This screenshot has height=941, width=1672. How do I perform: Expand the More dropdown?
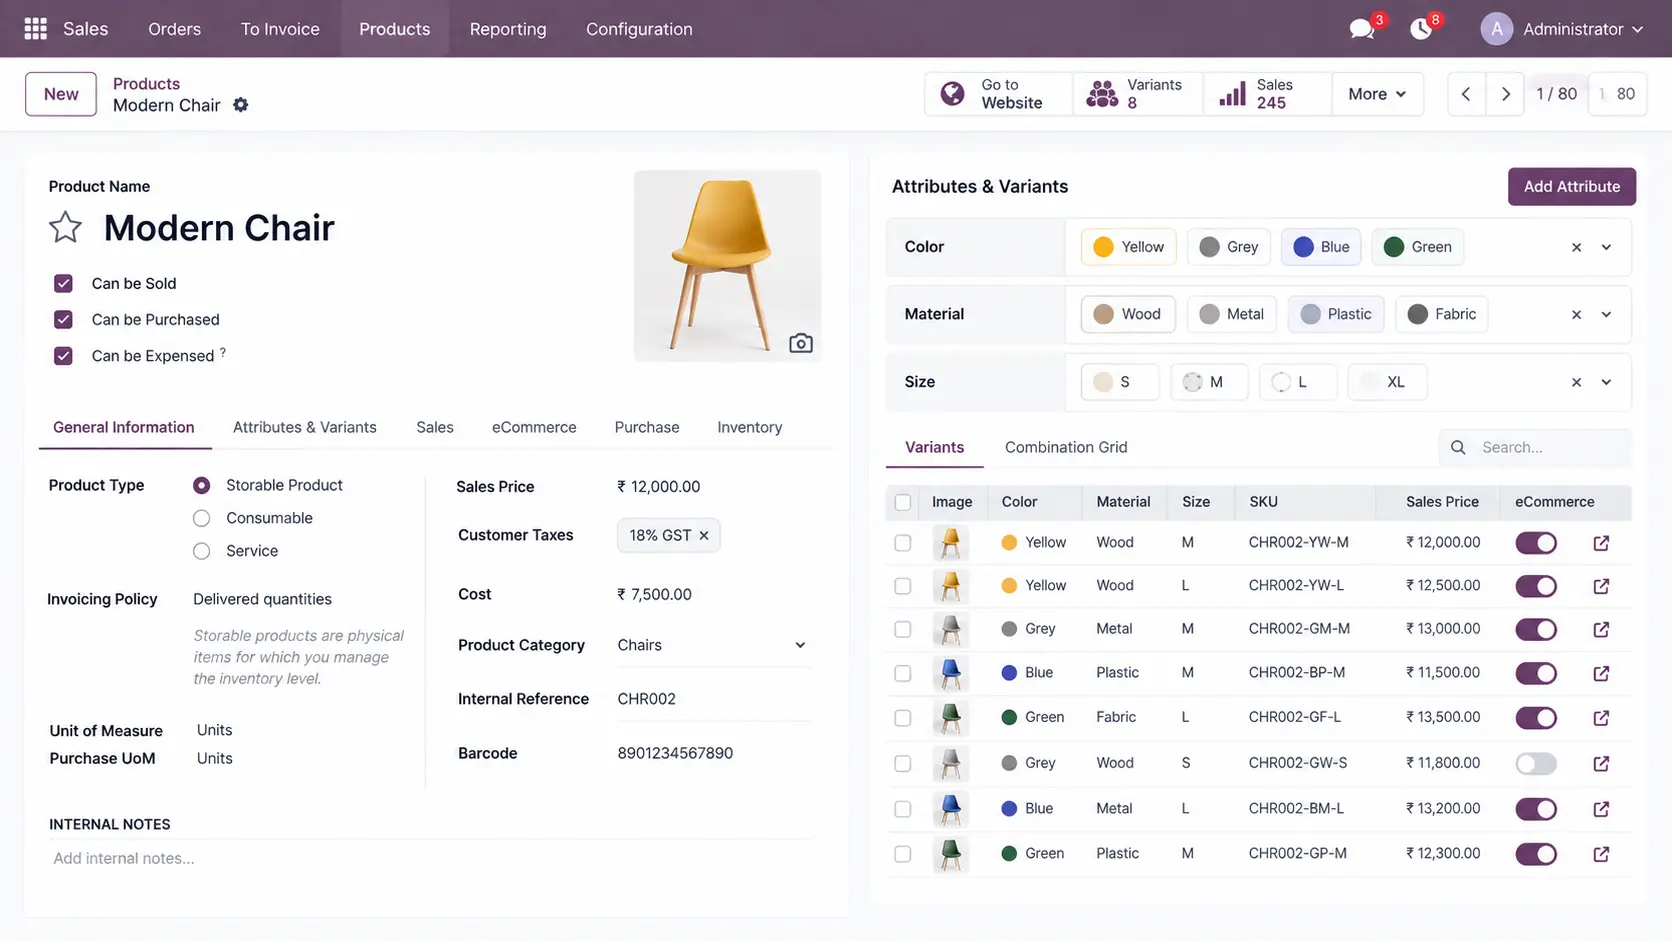(x=1377, y=94)
